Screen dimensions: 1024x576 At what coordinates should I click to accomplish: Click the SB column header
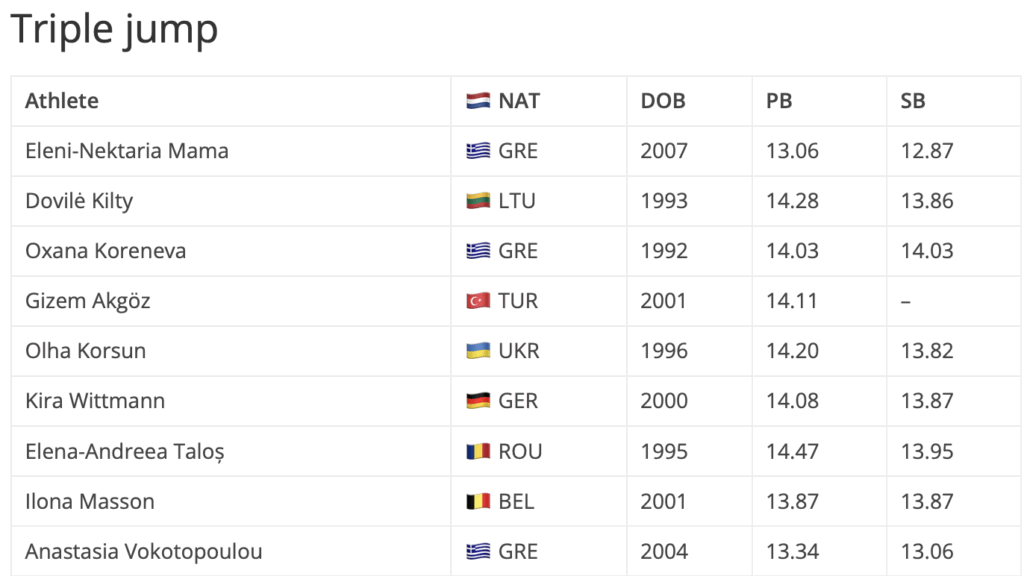tap(912, 101)
